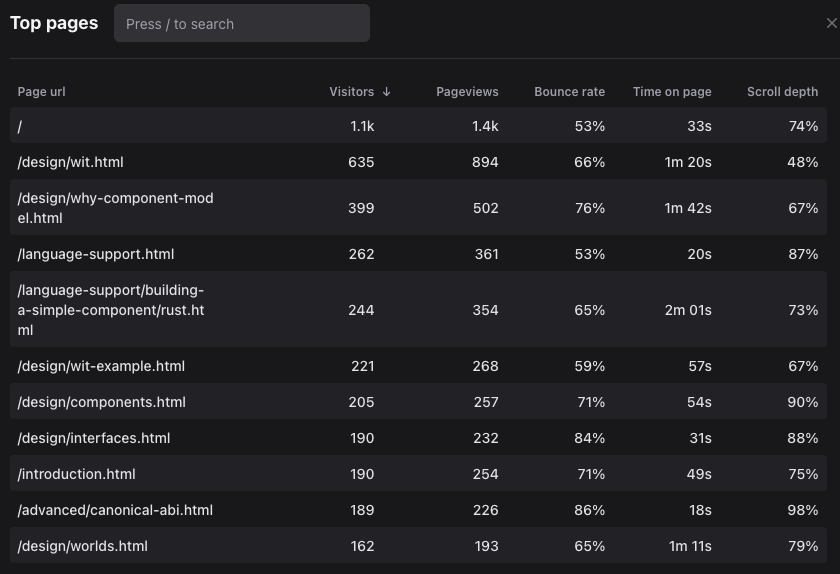Focus the Press / to search field

242,23
